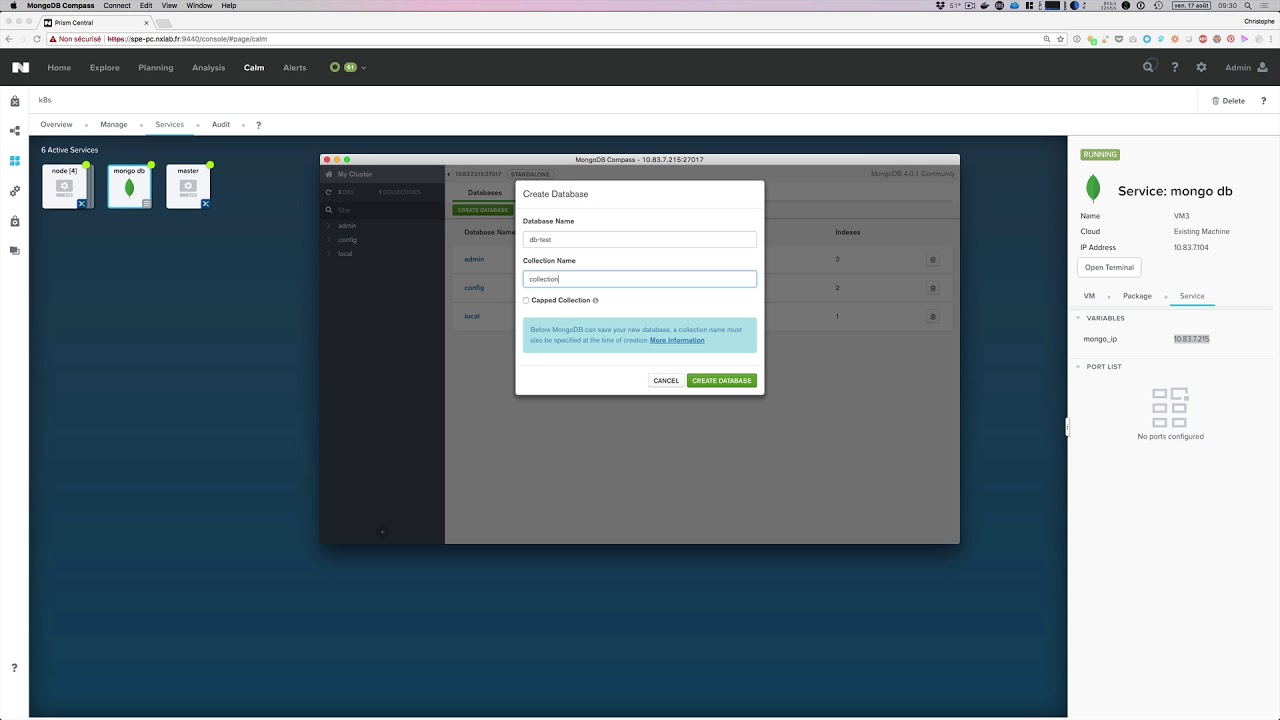Viewport: 1280px width, 720px height.
Task: Click the help icon after Audit tab
Action: (259, 125)
